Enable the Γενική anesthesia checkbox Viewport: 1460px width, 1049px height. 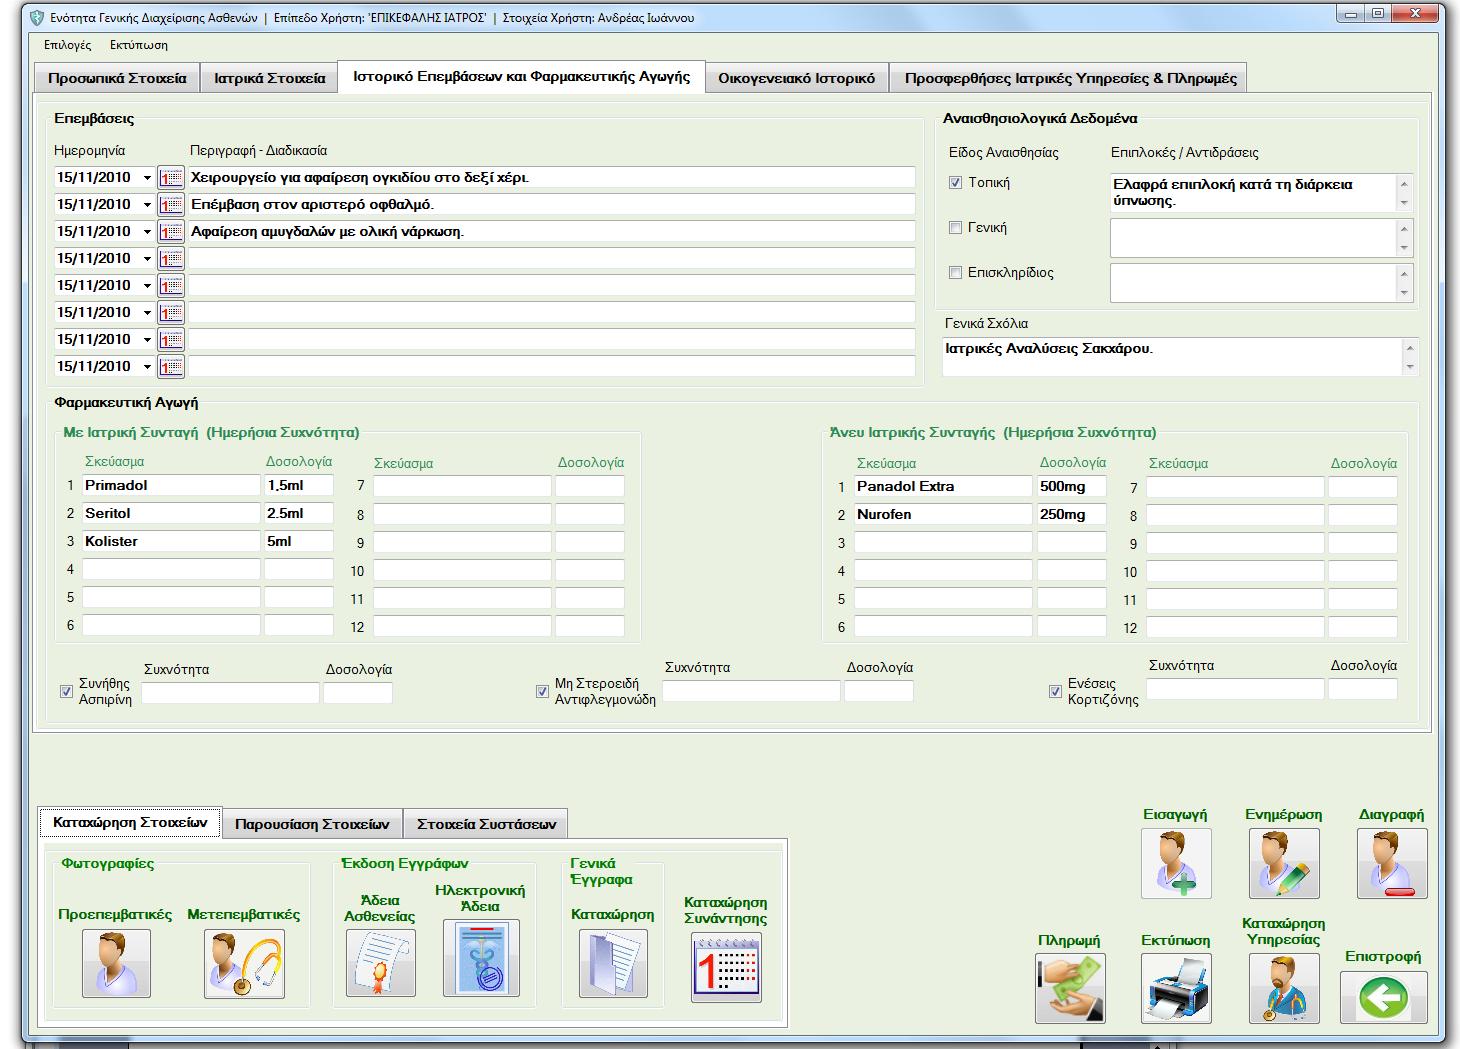coord(955,228)
